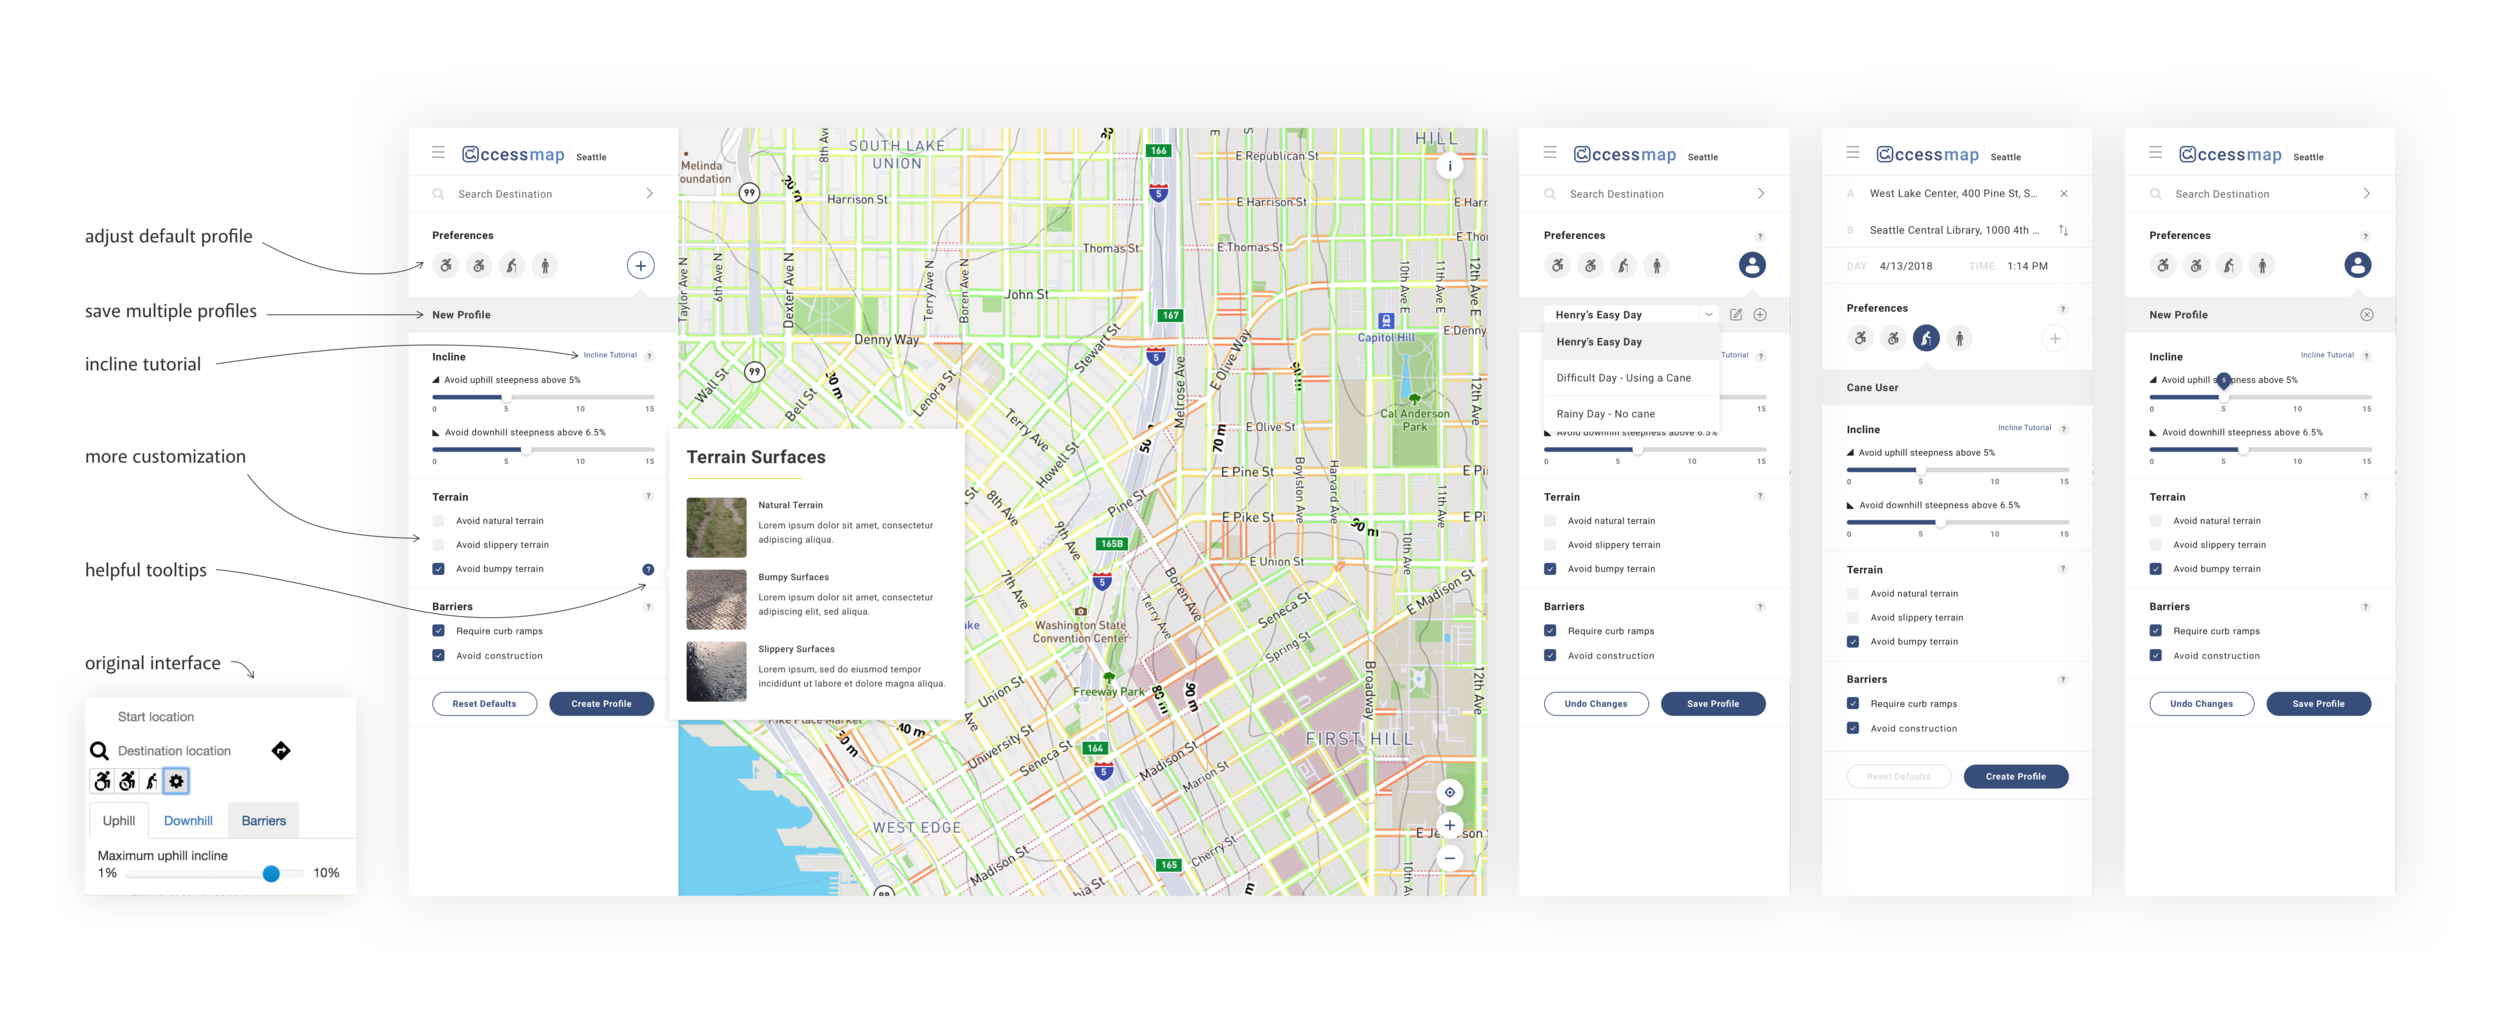Screen dimensions: 2500x1023
Task: Toggle Avoid natural terrain in map-side panel
Action: (x=438, y=521)
